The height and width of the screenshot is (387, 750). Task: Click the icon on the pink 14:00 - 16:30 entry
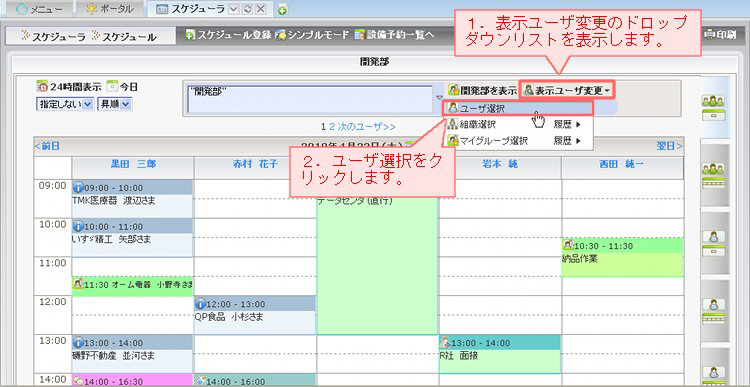point(78,381)
